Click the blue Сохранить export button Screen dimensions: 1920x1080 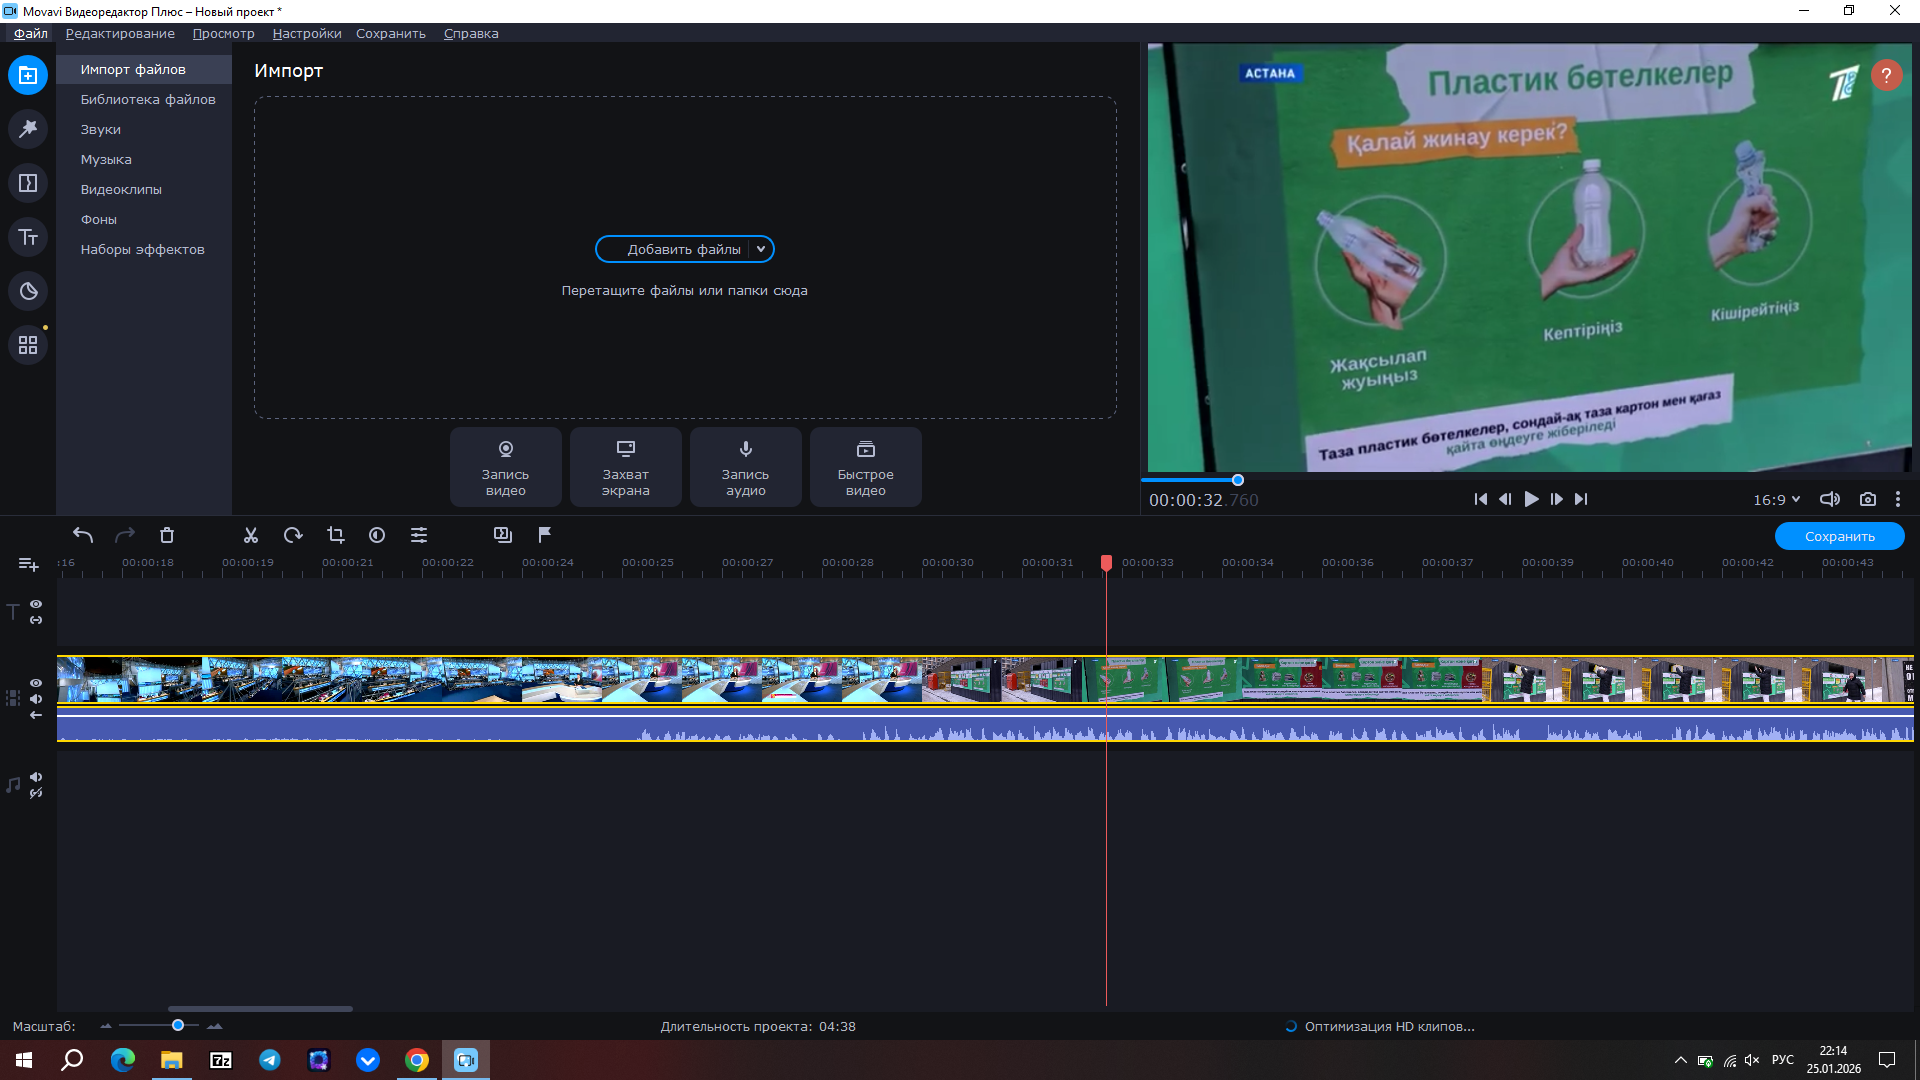[x=1839, y=536]
